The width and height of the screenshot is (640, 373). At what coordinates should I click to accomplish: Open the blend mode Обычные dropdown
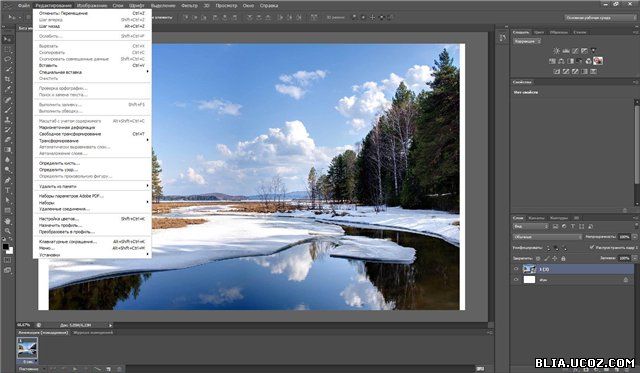(x=547, y=237)
